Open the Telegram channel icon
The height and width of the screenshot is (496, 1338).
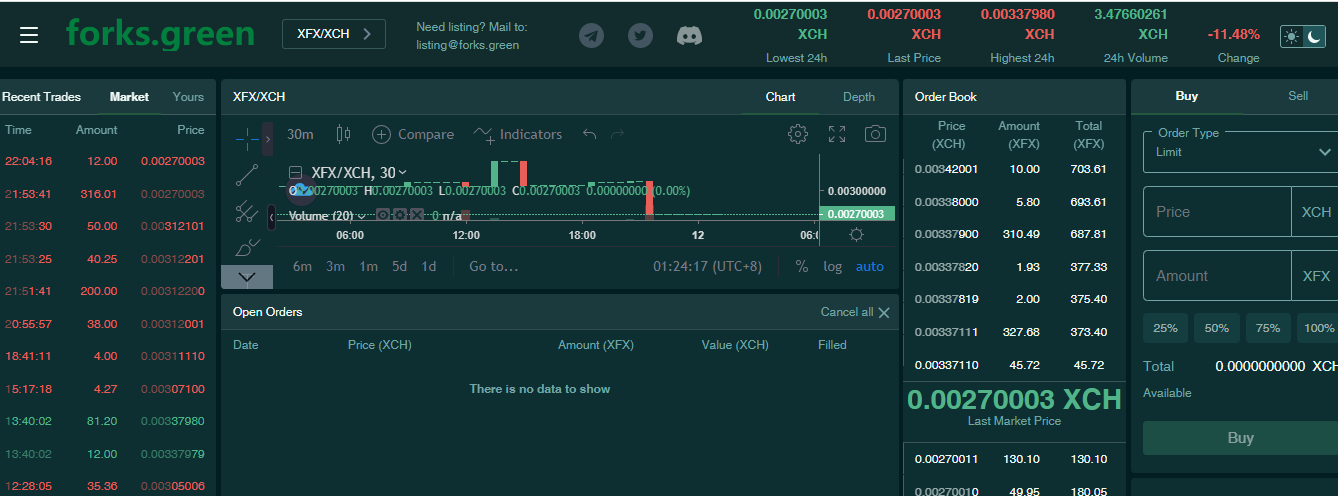[x=592, y=35]
